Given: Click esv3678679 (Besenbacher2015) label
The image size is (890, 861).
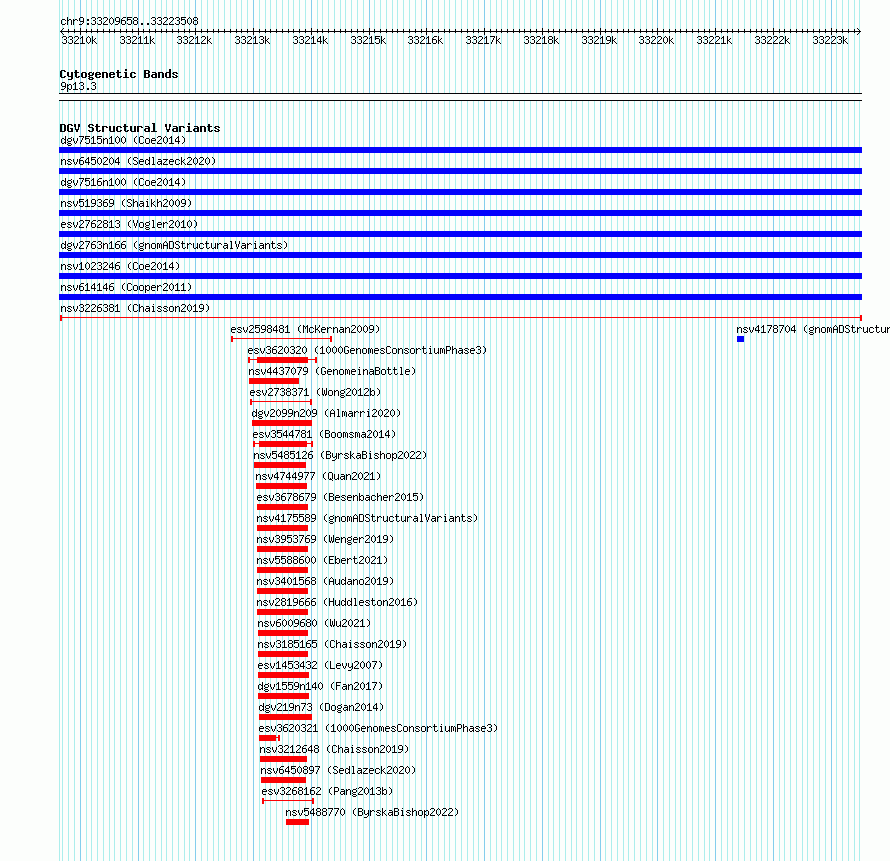Looking at the screenshot, I should coord(340,497).
